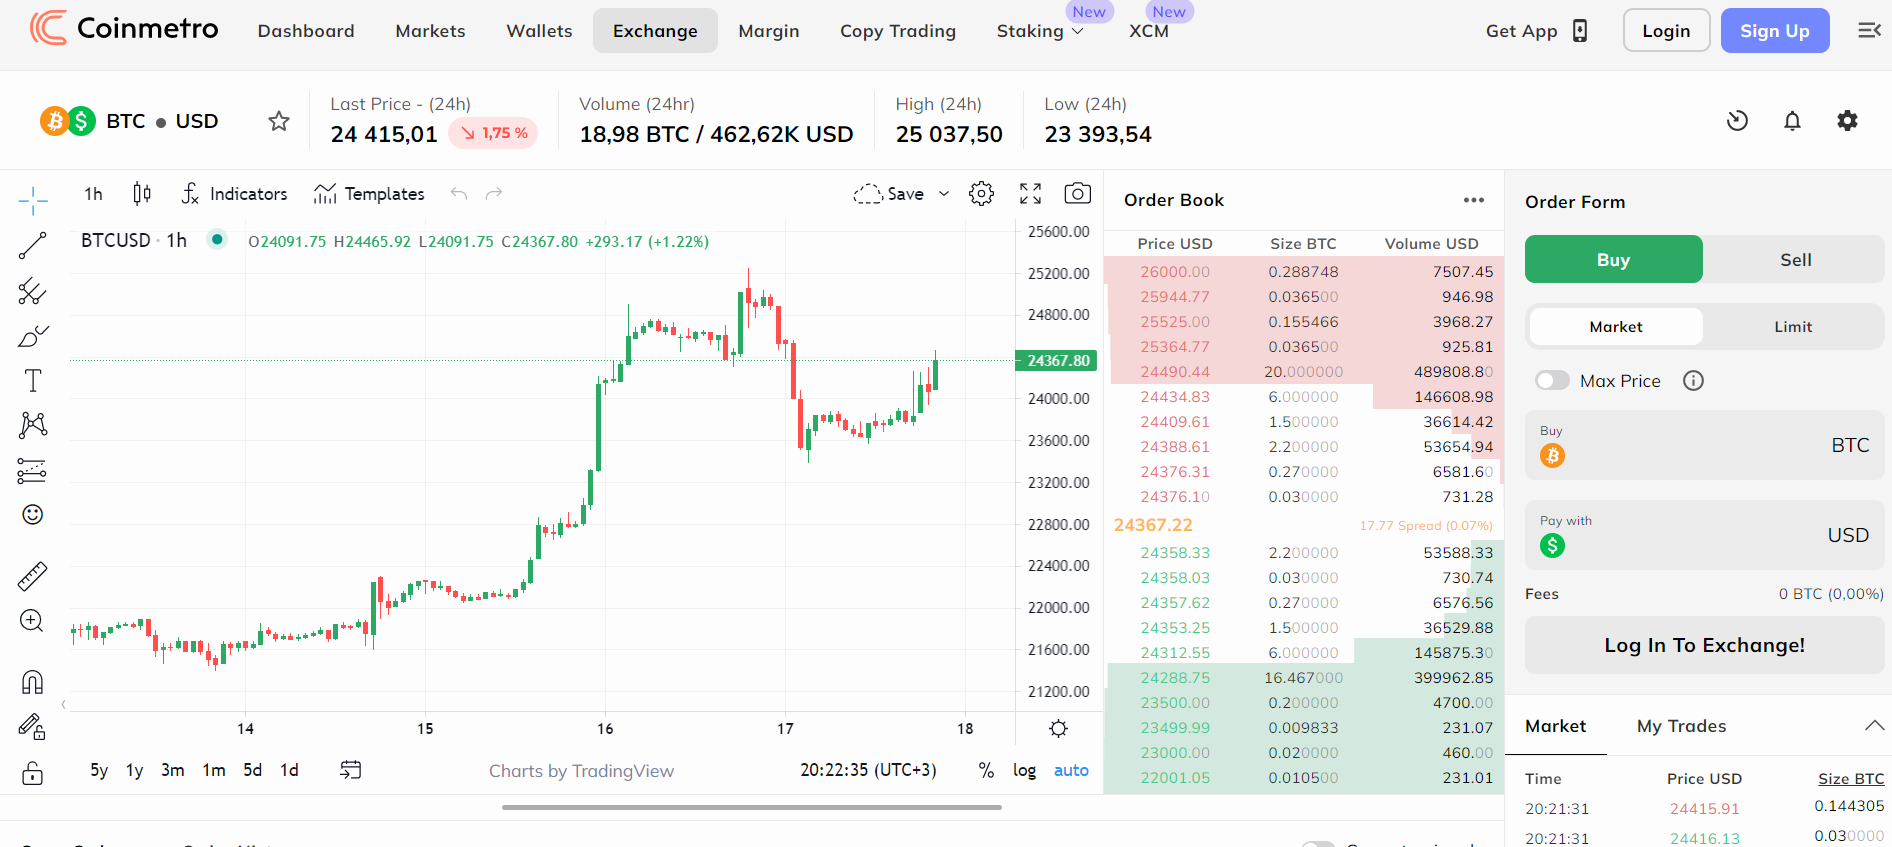Click the Get App phone icon
1892x847 pixels.
click(x=1580, y=31)
